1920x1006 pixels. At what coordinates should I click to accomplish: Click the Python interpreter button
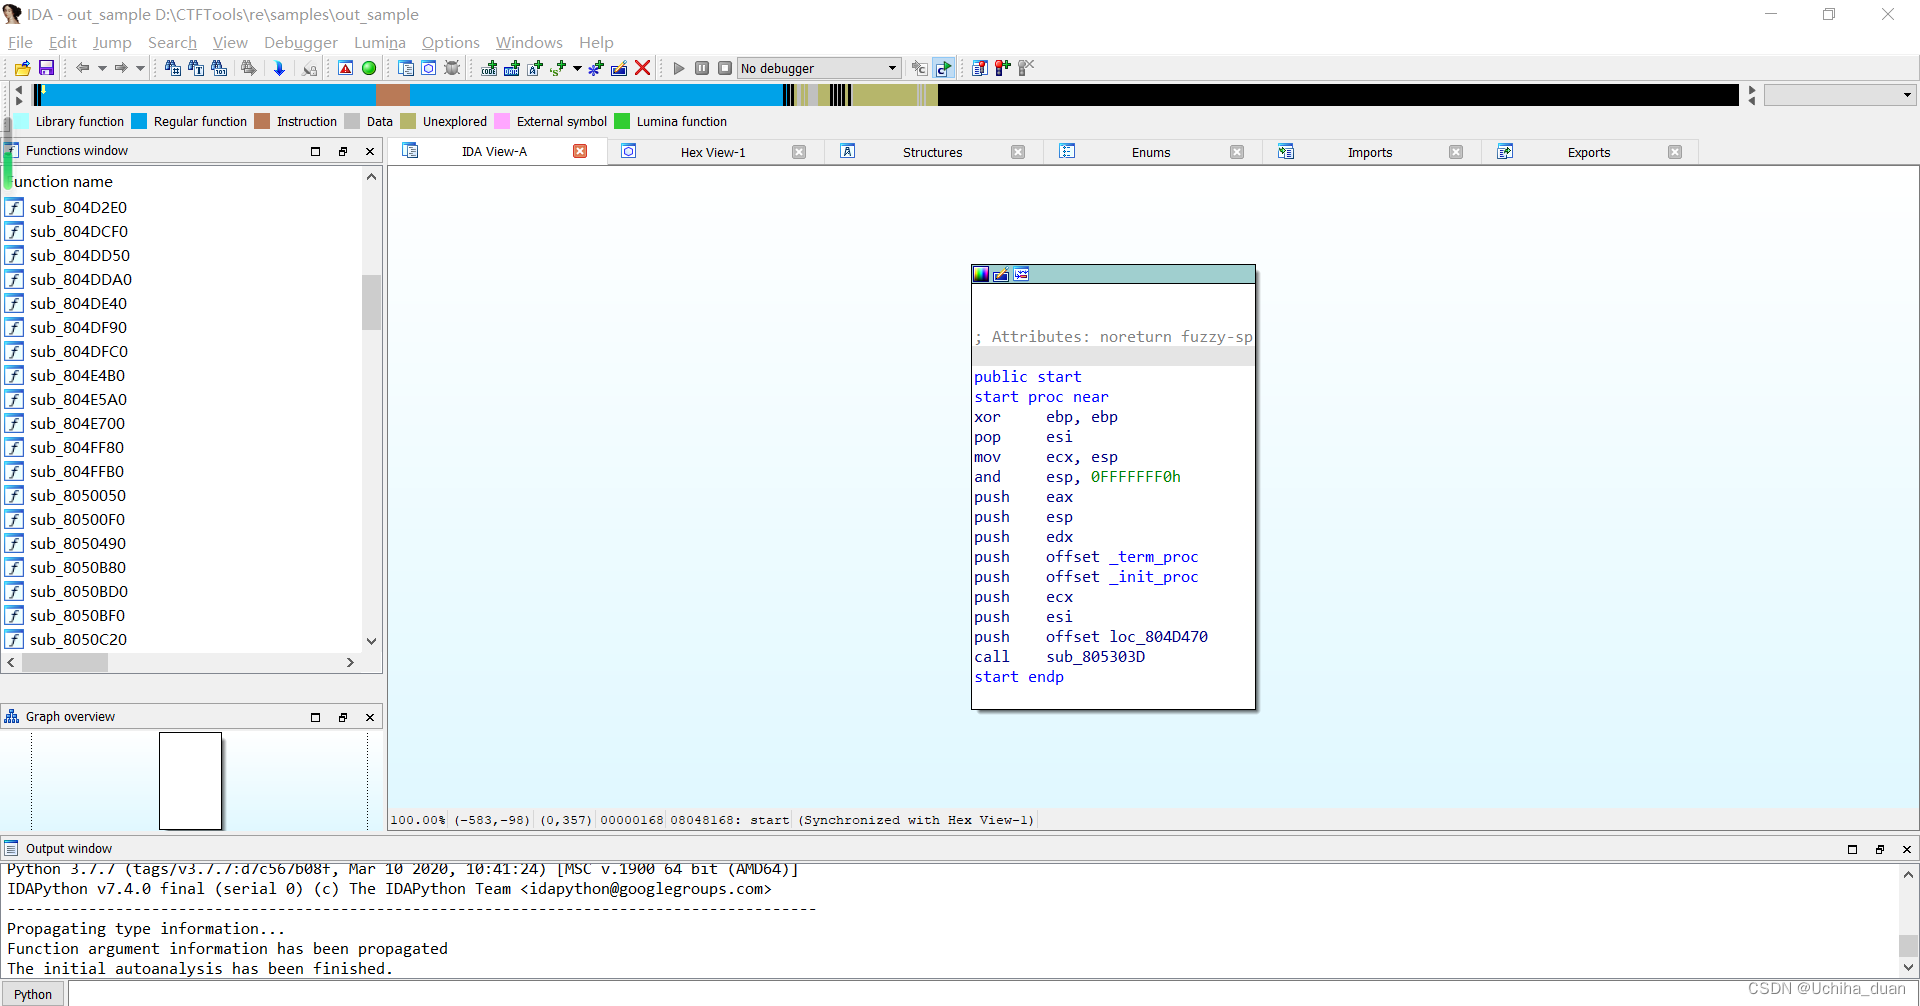click(x=33, y=994)
